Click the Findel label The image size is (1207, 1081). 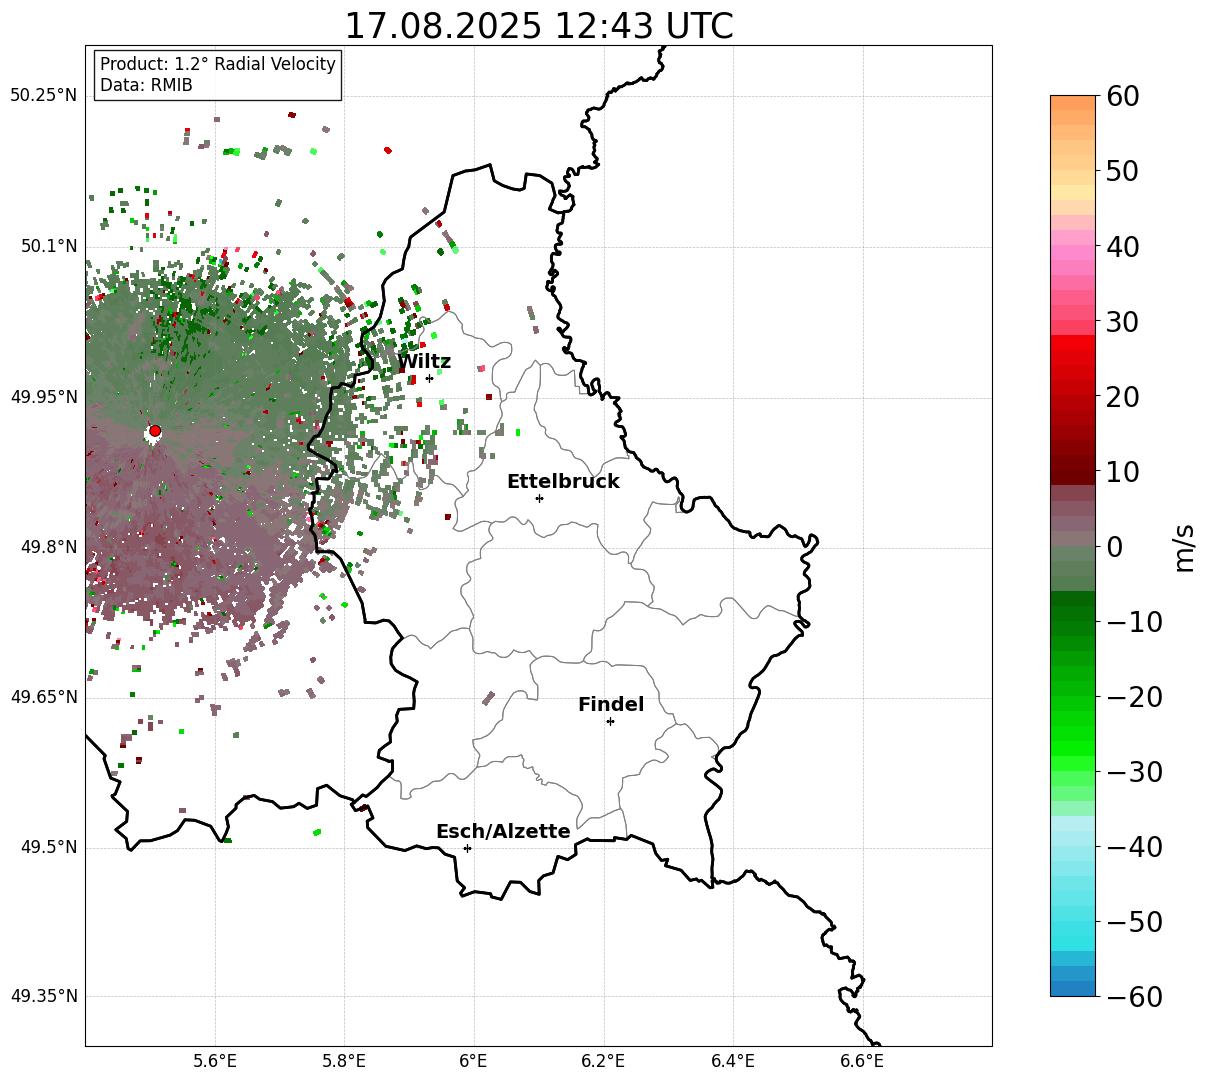[611, 705]
